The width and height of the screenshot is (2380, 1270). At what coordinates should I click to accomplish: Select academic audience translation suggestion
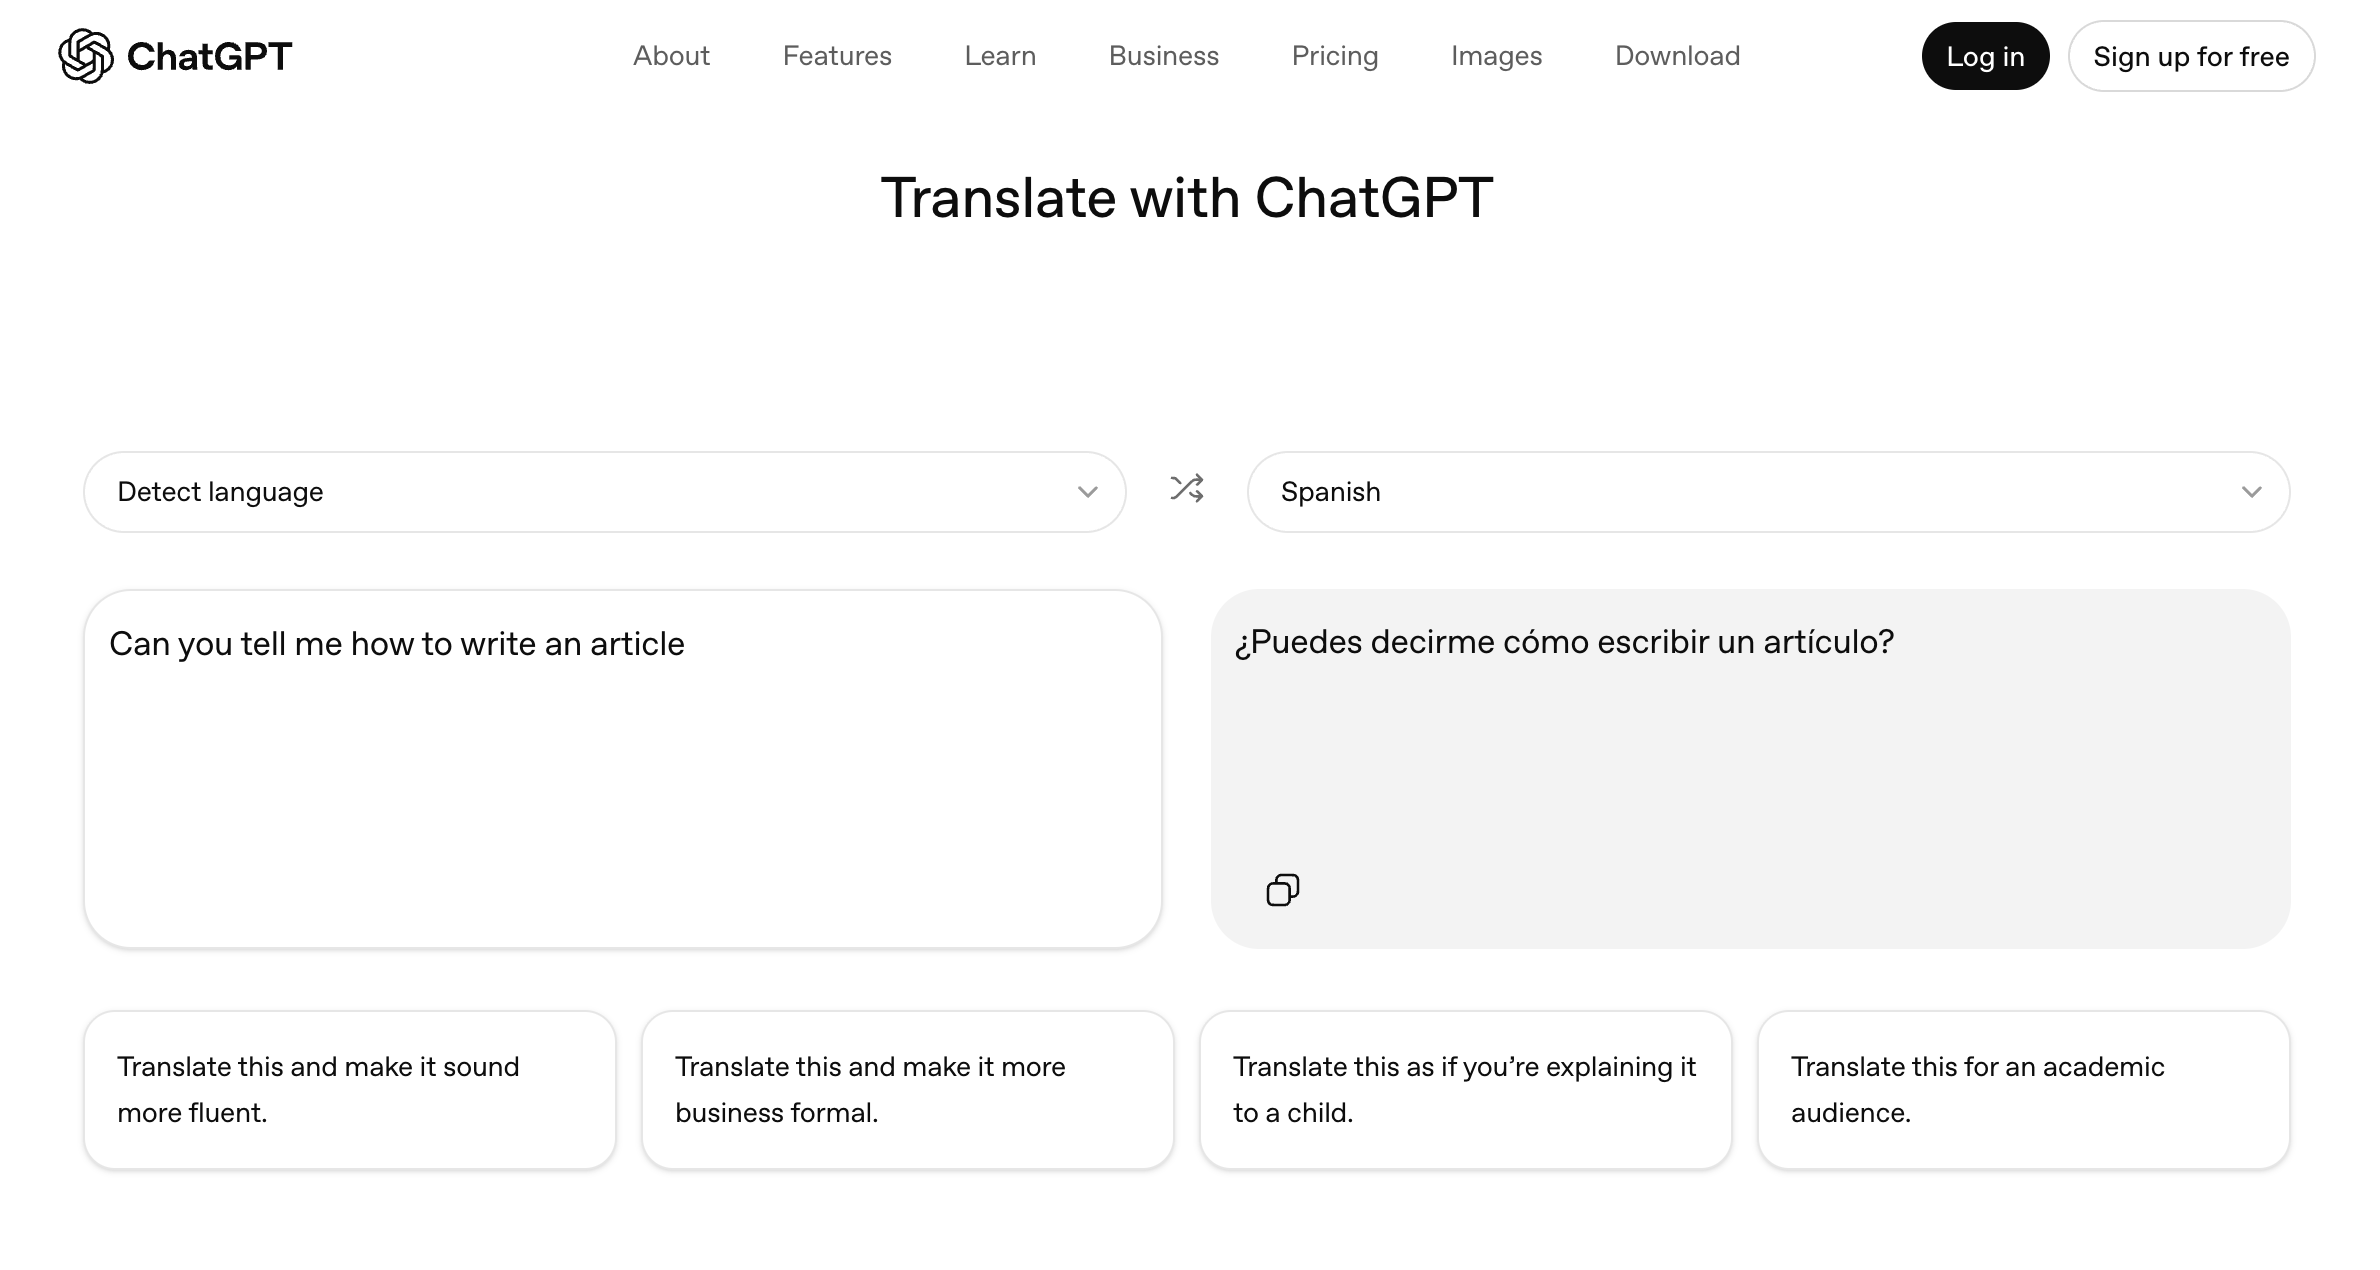pyautogui.click(x=2023, y=1089)
